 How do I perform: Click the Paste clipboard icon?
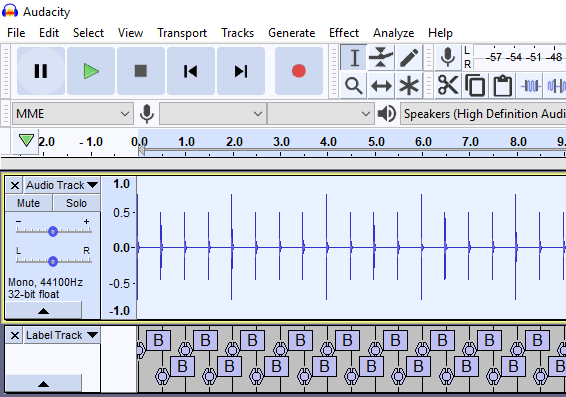(502, 86)
